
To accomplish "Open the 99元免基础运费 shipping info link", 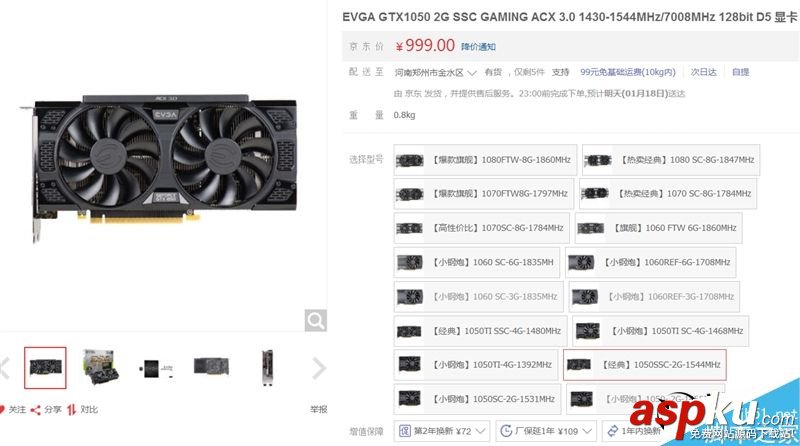I will point(628,72).
